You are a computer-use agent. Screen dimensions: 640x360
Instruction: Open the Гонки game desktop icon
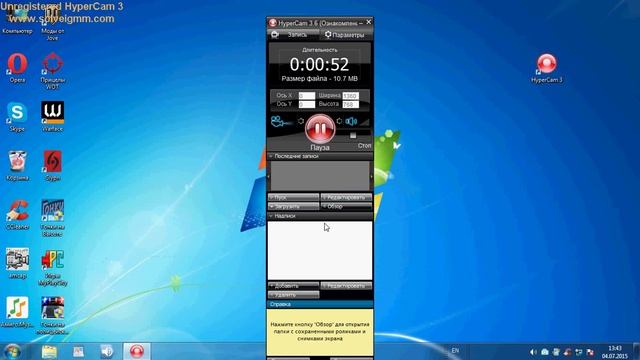[x=53, y=218]
